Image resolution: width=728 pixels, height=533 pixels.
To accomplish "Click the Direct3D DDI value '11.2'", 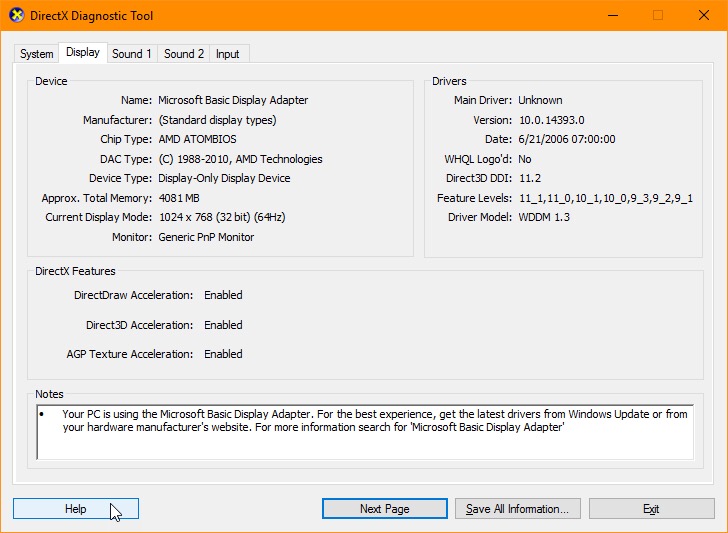I will (530, 178).
